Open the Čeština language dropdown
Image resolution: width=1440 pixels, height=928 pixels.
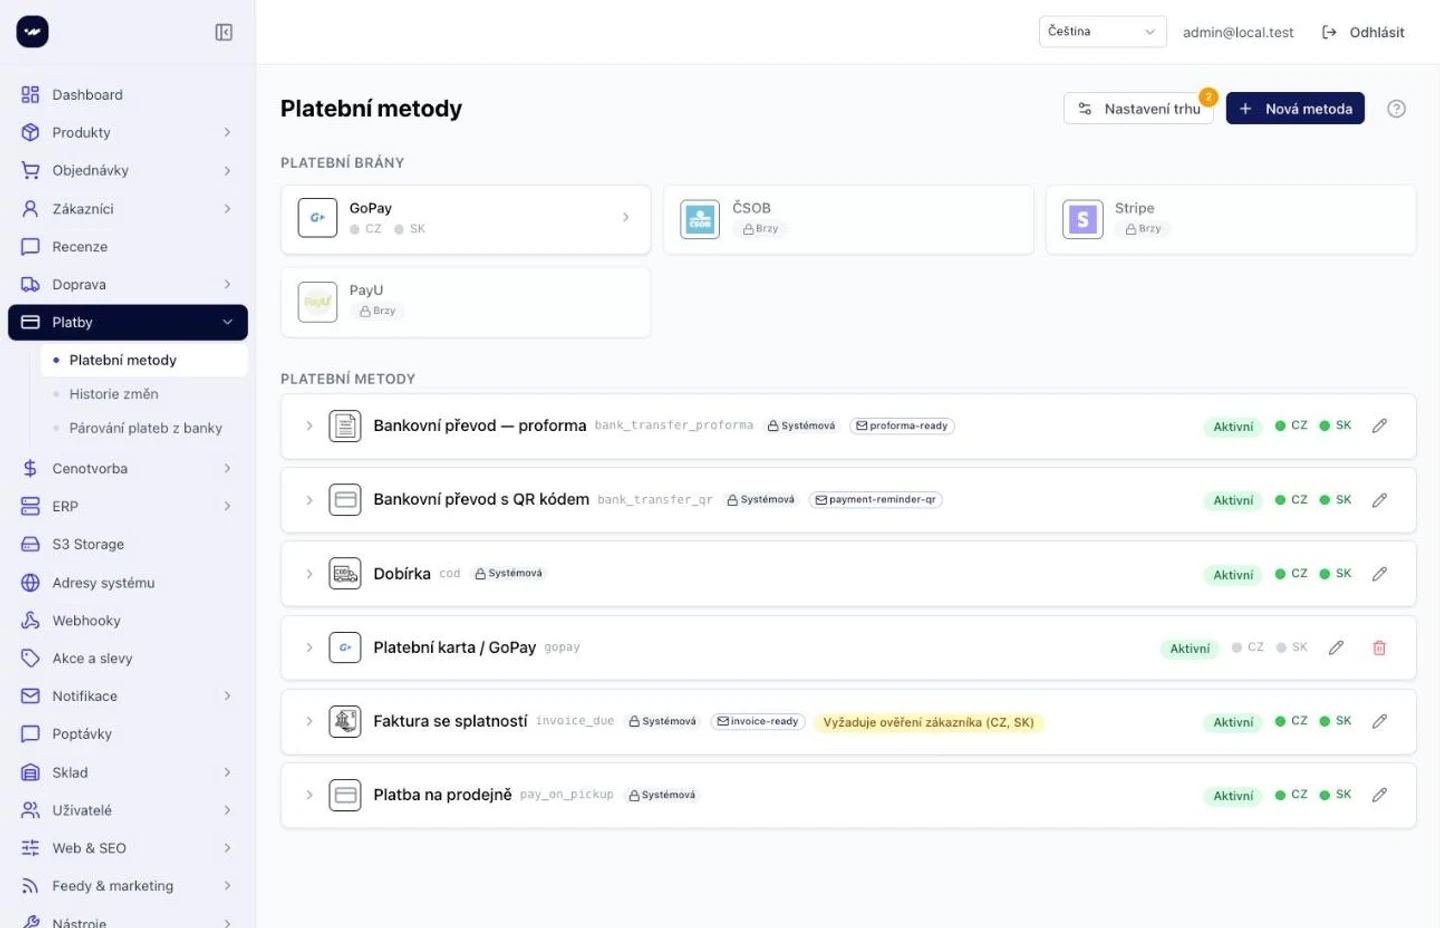coord(1102,32)
